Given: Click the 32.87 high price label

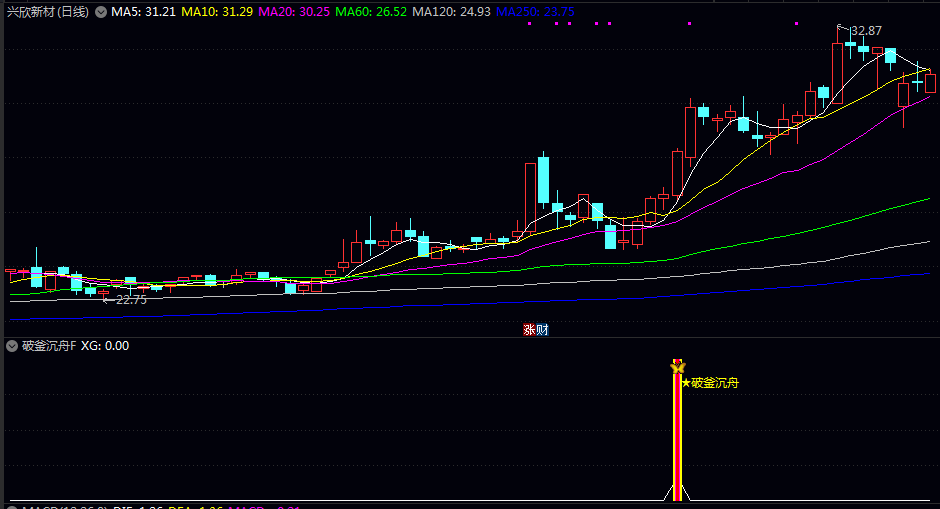Looking at the screenshot, I should (x=866, y=31).
